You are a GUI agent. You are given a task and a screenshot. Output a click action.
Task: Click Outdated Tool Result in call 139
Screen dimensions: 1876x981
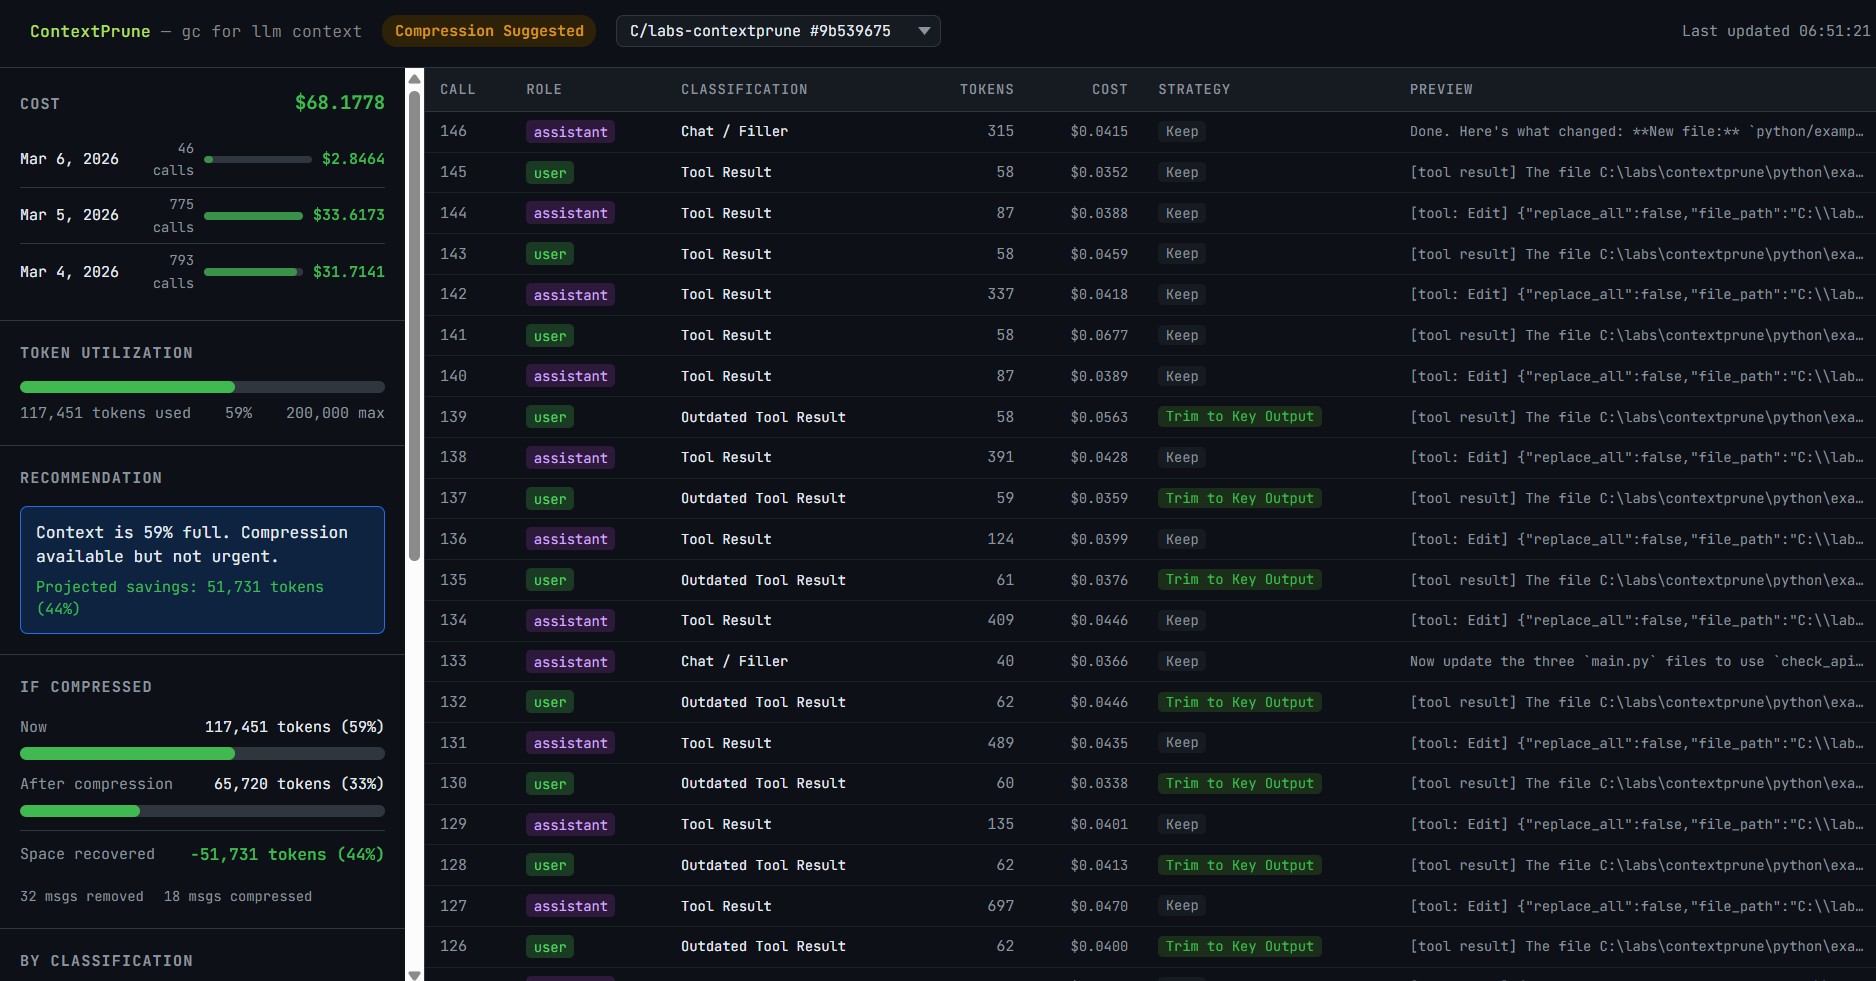(x=763, y=417)
